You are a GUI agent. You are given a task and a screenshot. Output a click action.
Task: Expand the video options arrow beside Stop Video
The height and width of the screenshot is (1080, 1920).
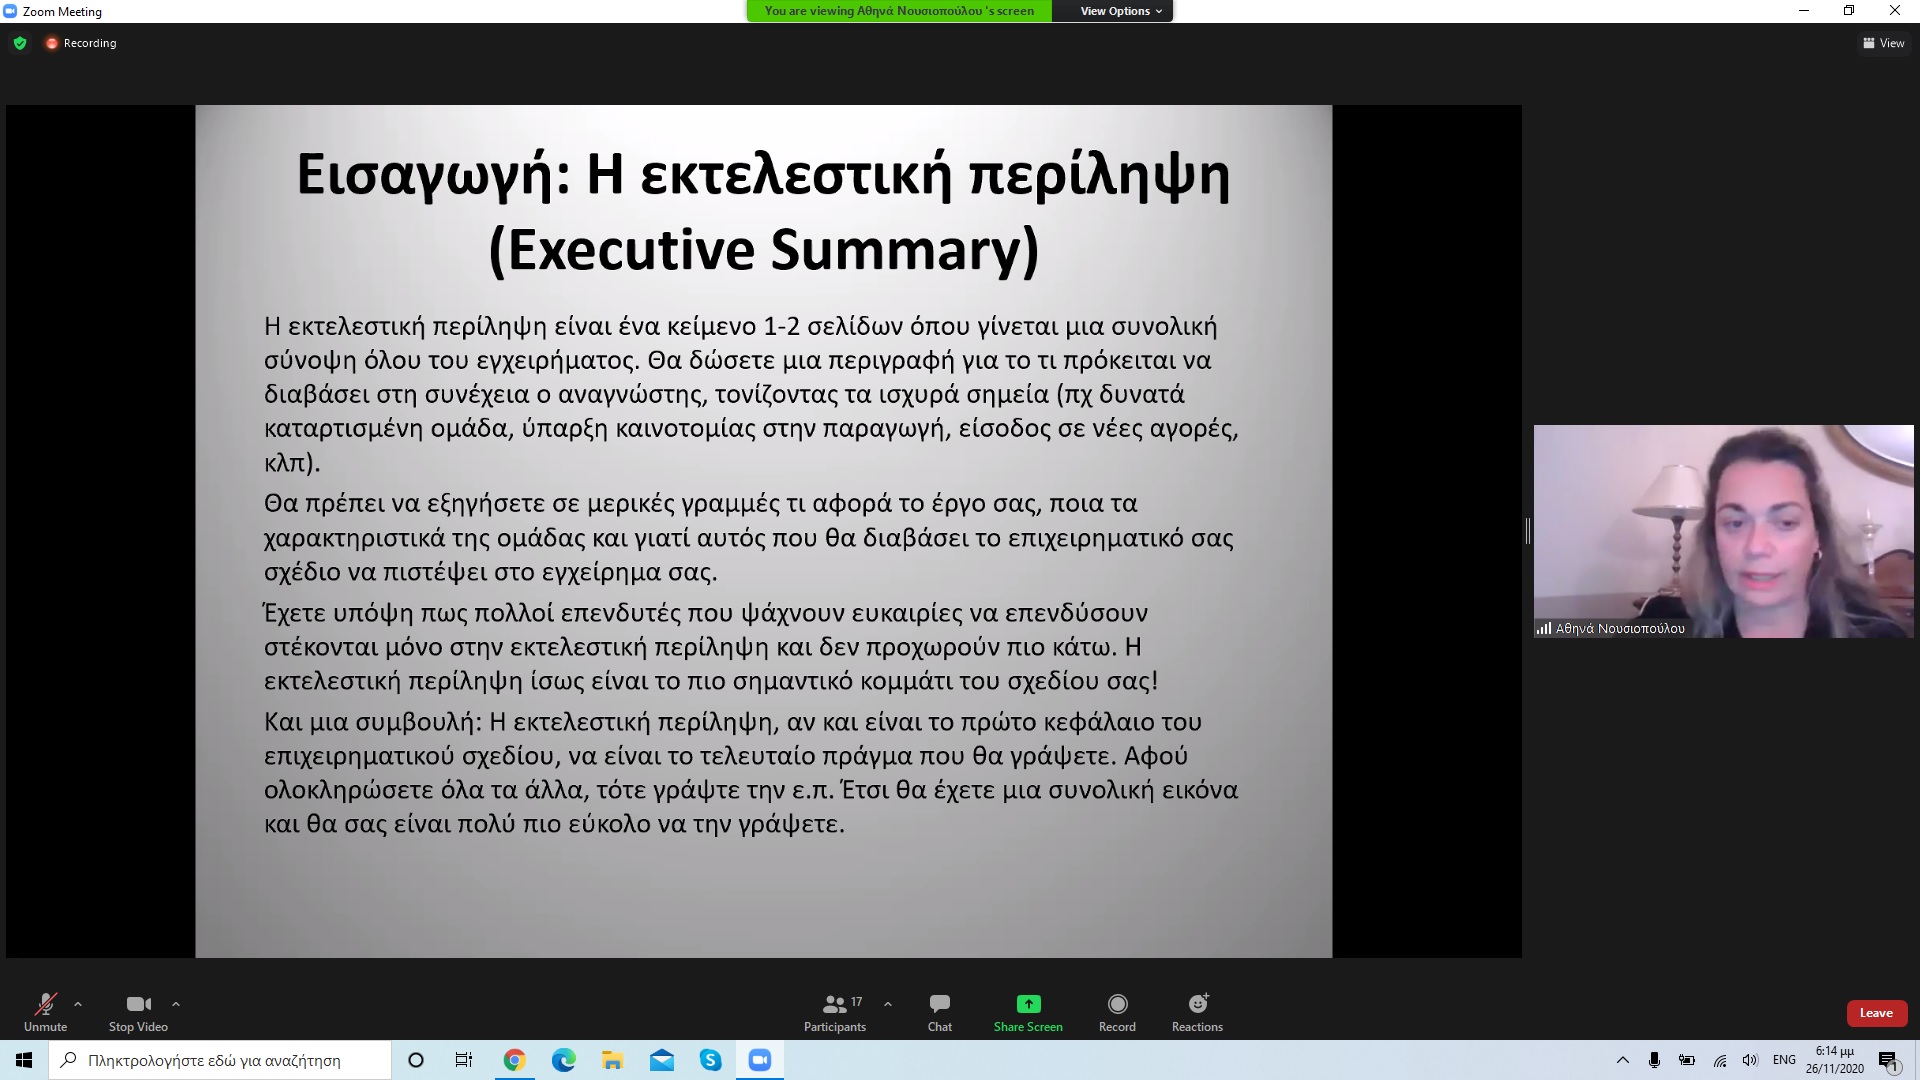pos(176,1004)
